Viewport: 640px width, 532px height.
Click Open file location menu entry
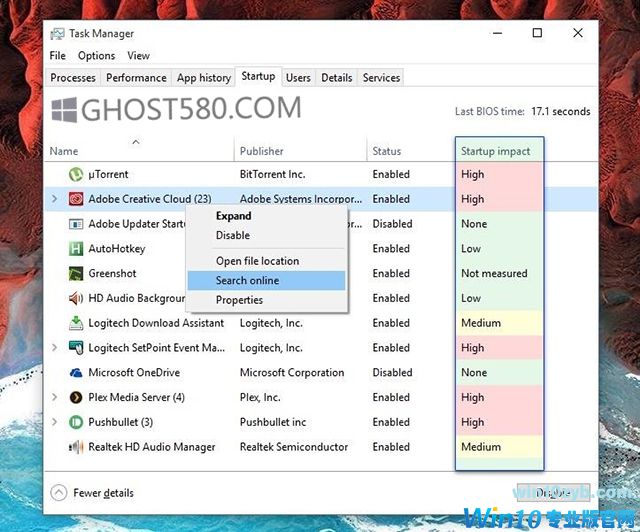257,261
